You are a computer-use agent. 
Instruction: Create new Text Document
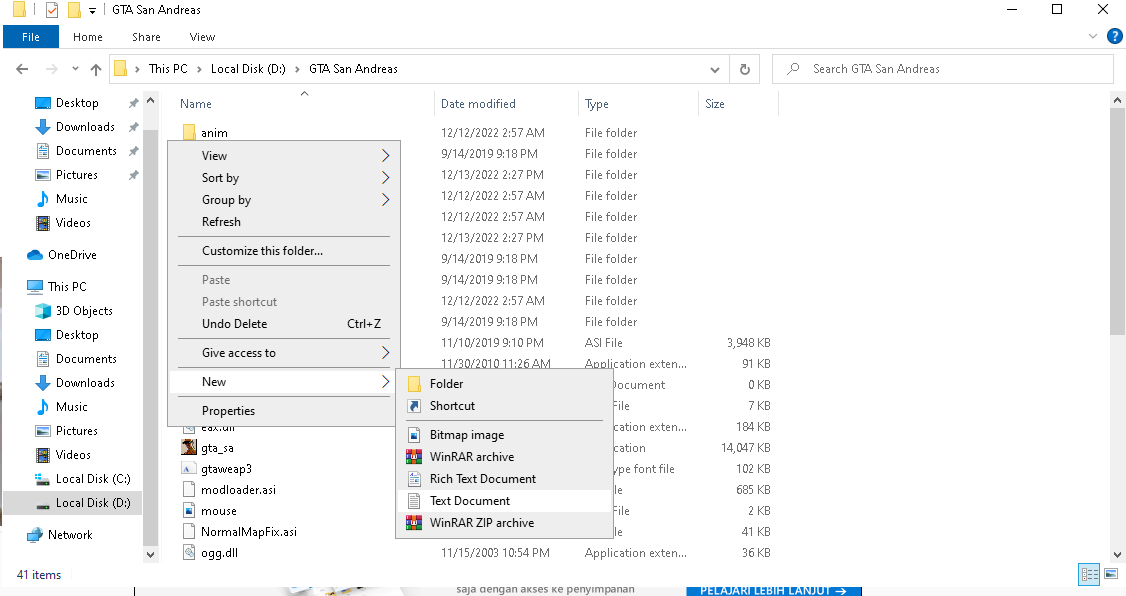(504, 501)
